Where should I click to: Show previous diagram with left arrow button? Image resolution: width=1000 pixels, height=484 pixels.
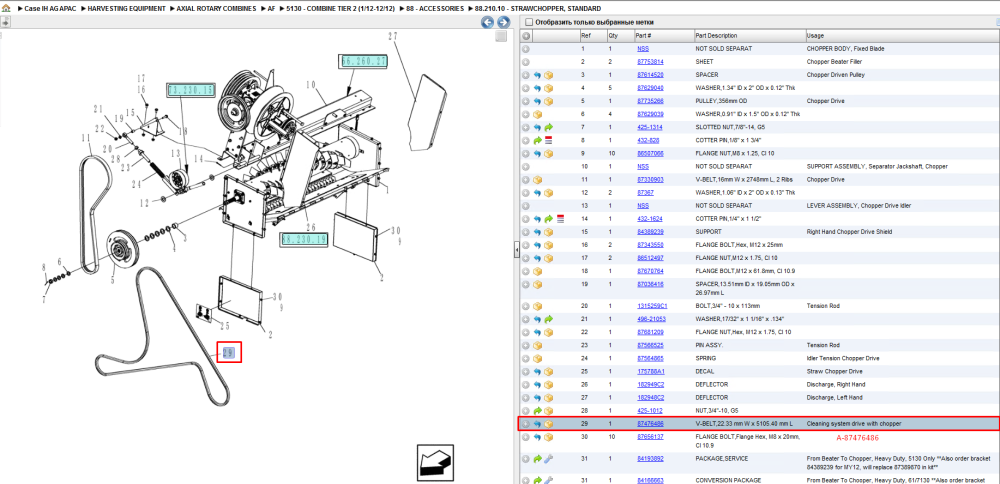click(x=487, y=22)
